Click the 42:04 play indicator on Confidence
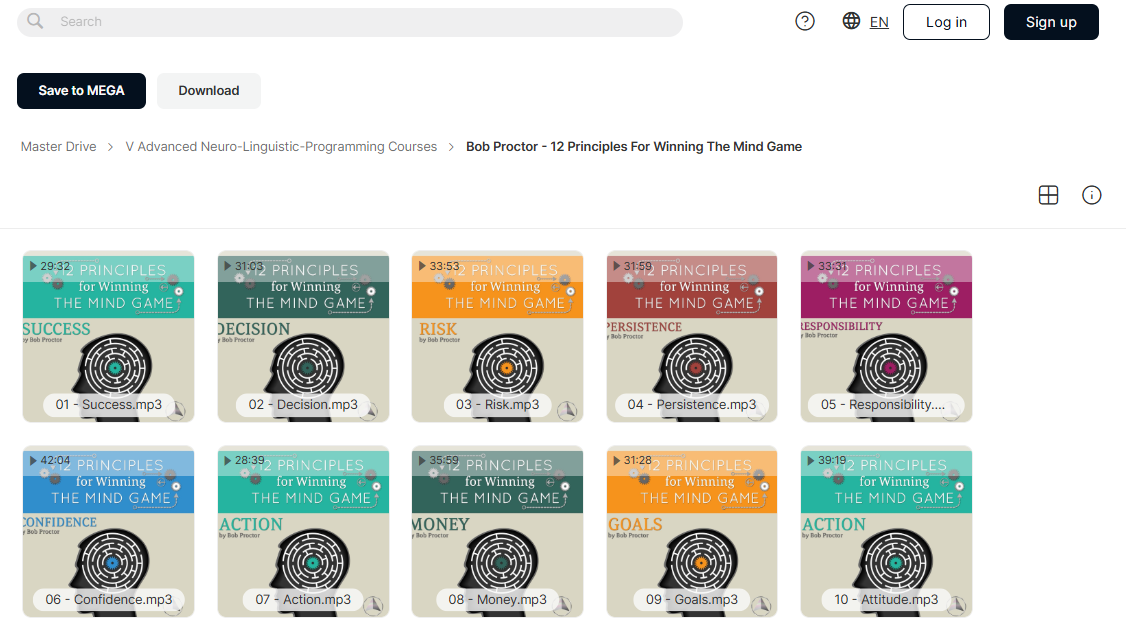The image size is (1126, 631). coord(50,461)
